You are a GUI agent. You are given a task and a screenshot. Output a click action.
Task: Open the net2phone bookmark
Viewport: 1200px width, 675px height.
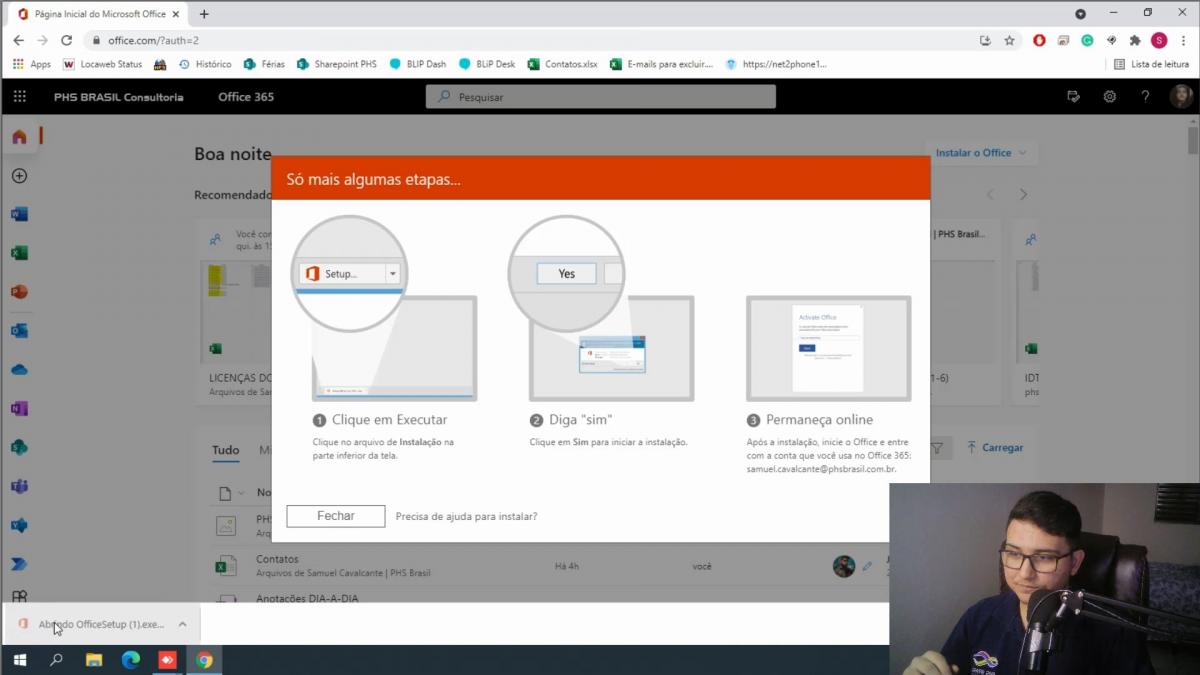776,64
